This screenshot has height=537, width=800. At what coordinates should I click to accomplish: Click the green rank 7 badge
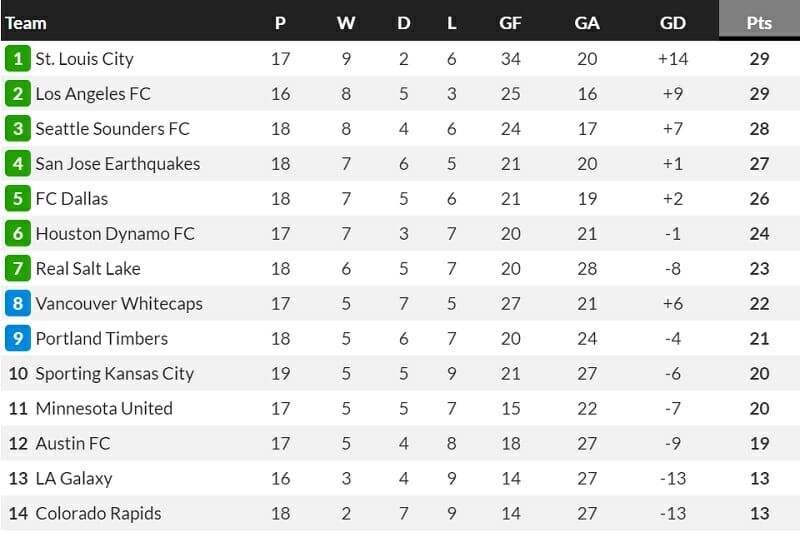point(17,269)
